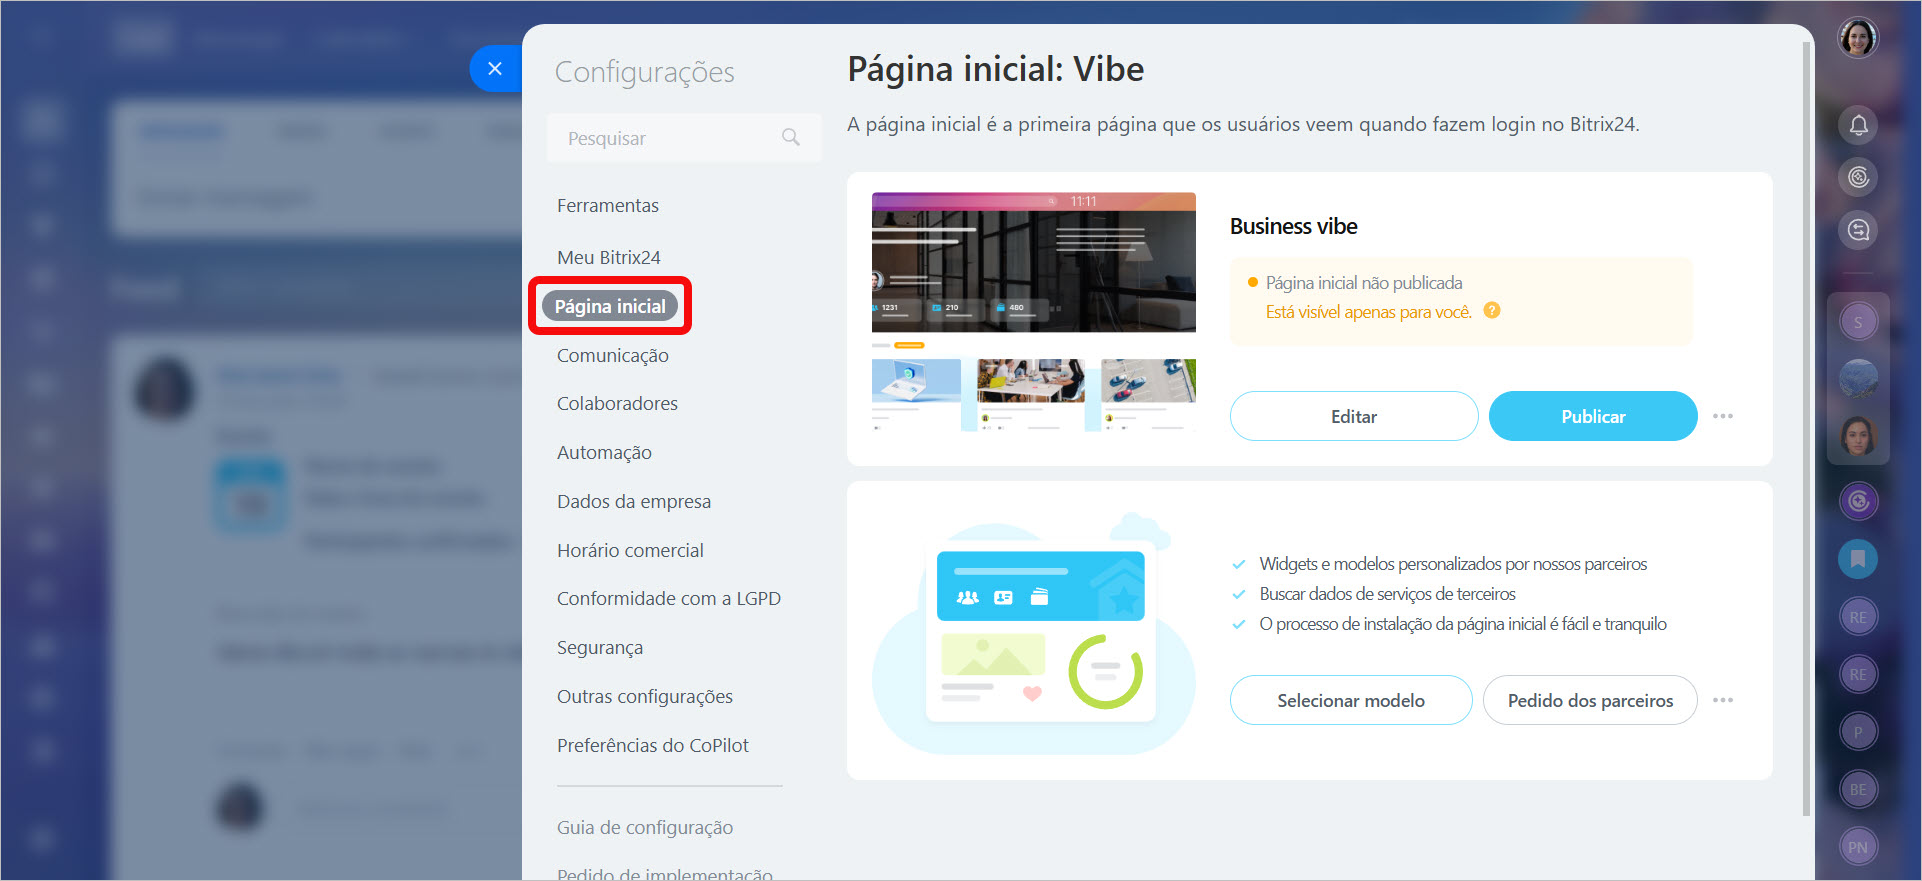
Task: Open the S contact avatar in right sidebar
Action: click(1858, 322)
